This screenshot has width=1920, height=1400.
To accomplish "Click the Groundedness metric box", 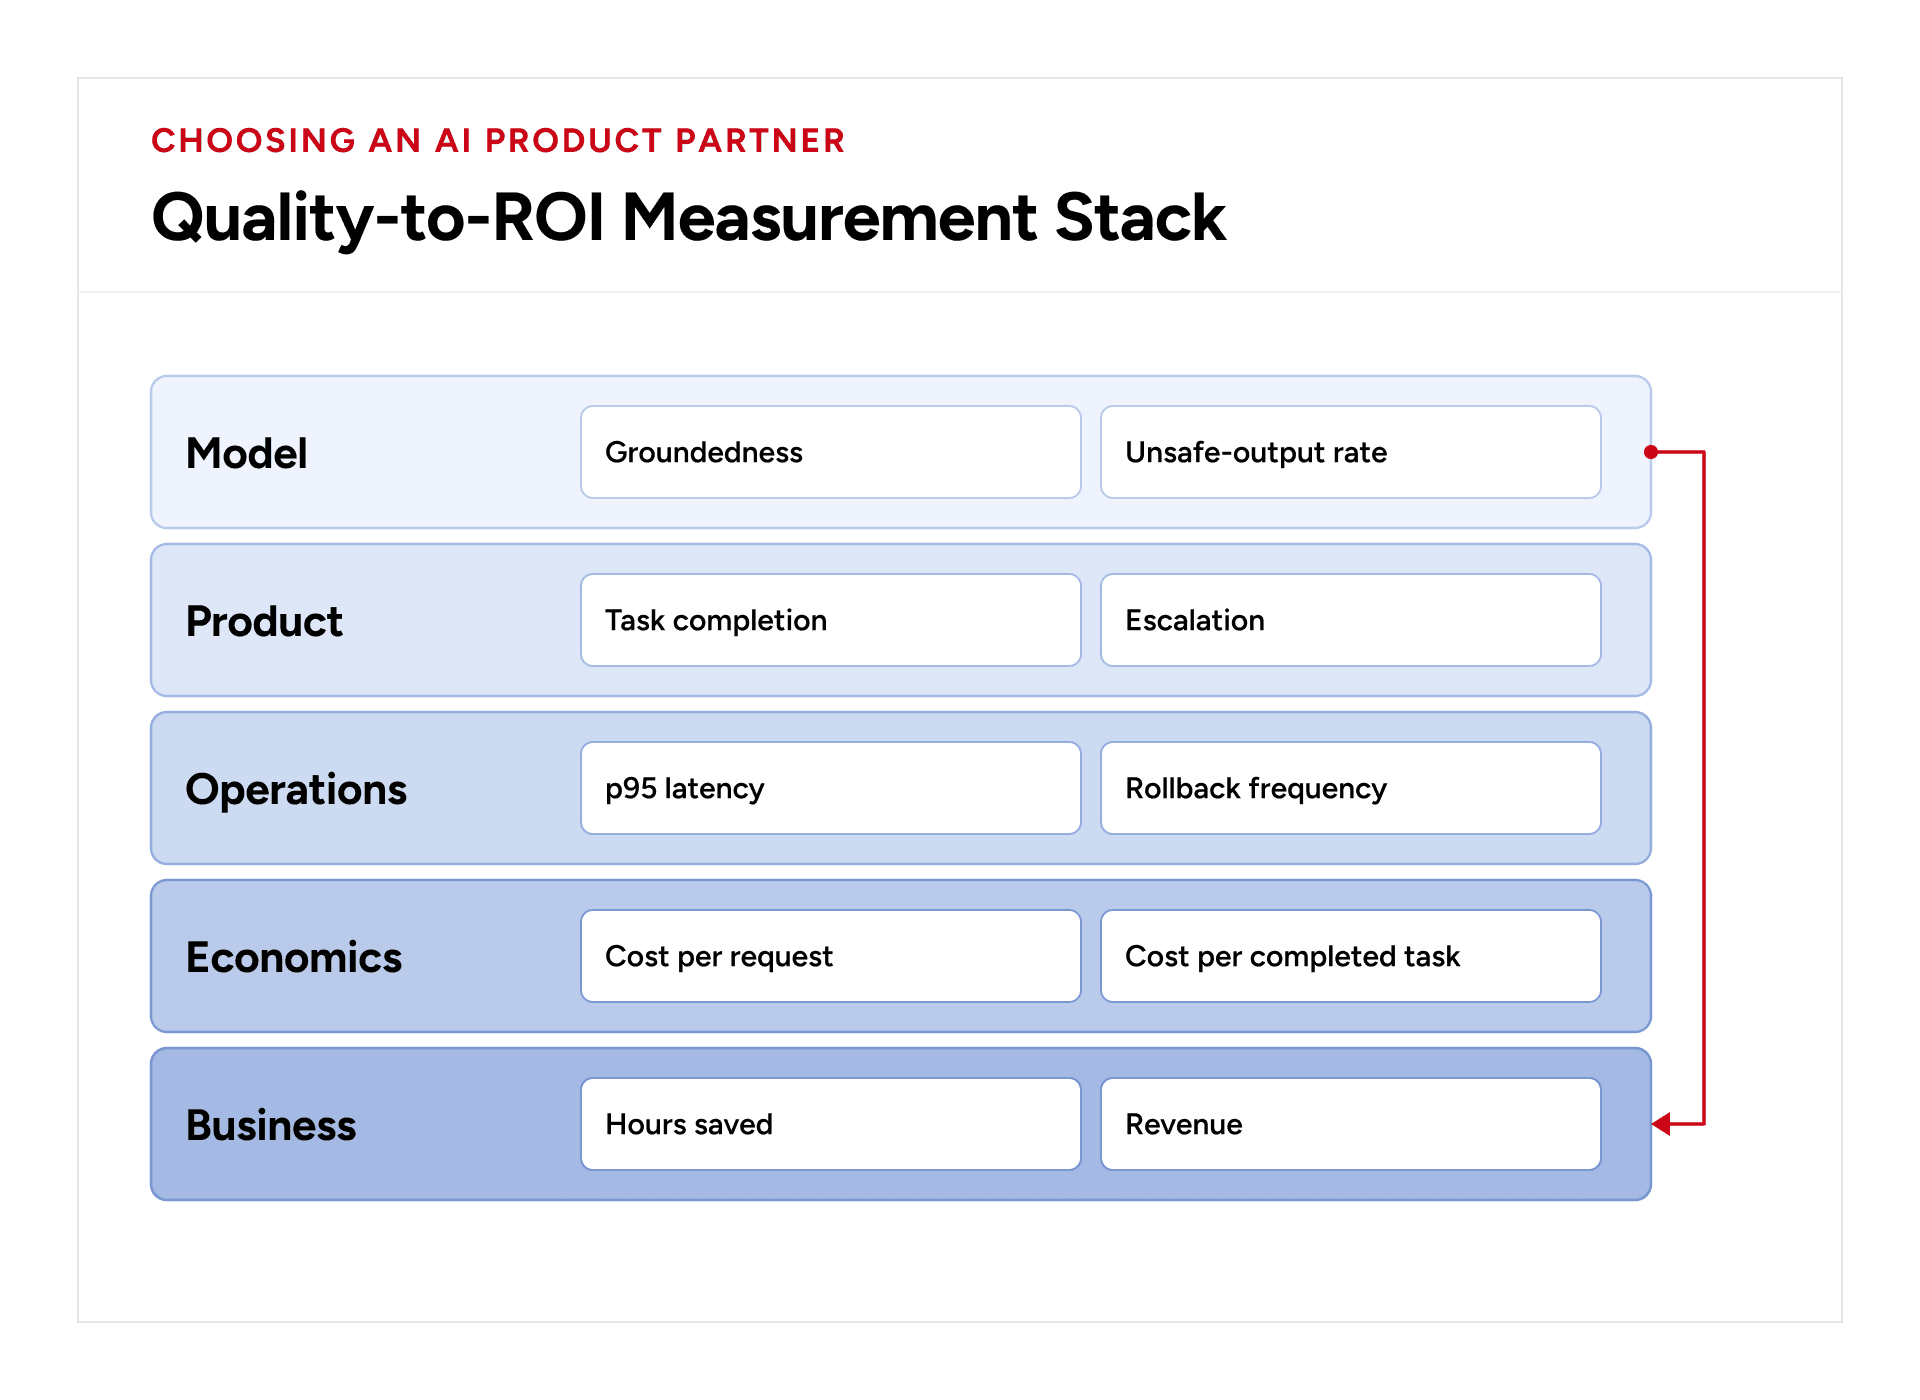I will point(831,452).
